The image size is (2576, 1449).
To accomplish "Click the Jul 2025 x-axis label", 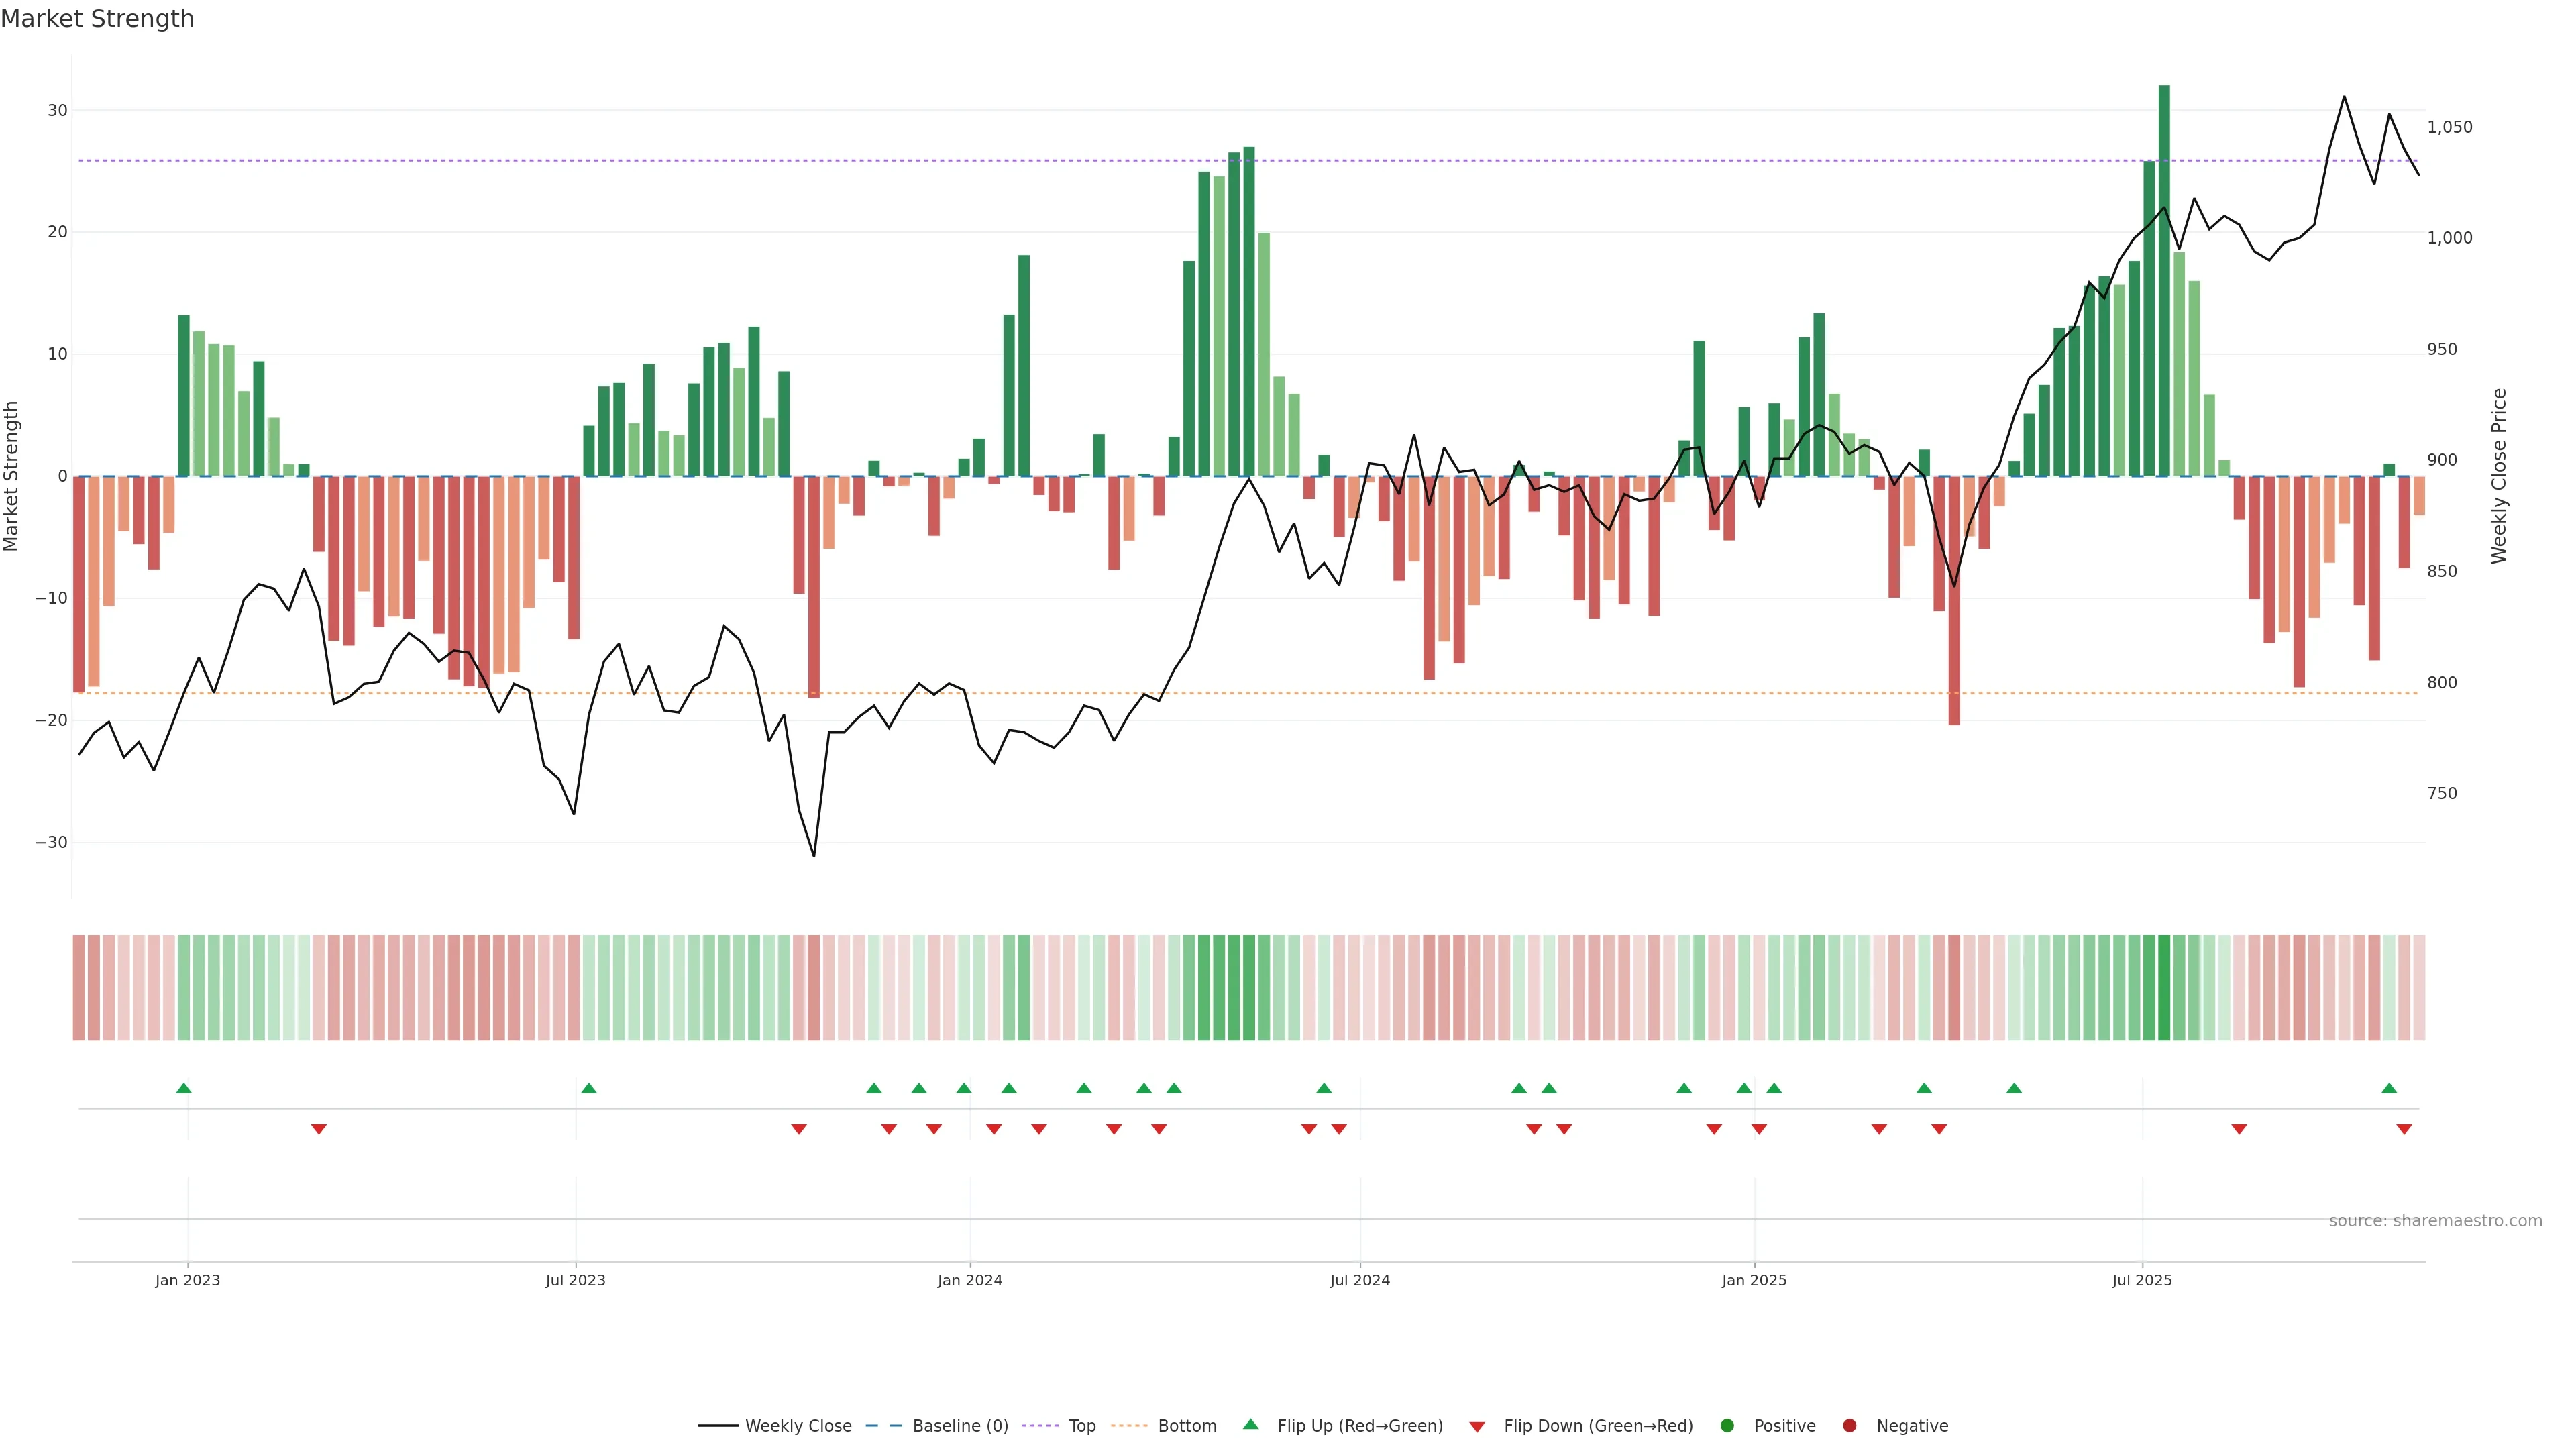I will click(2142, 1280).
